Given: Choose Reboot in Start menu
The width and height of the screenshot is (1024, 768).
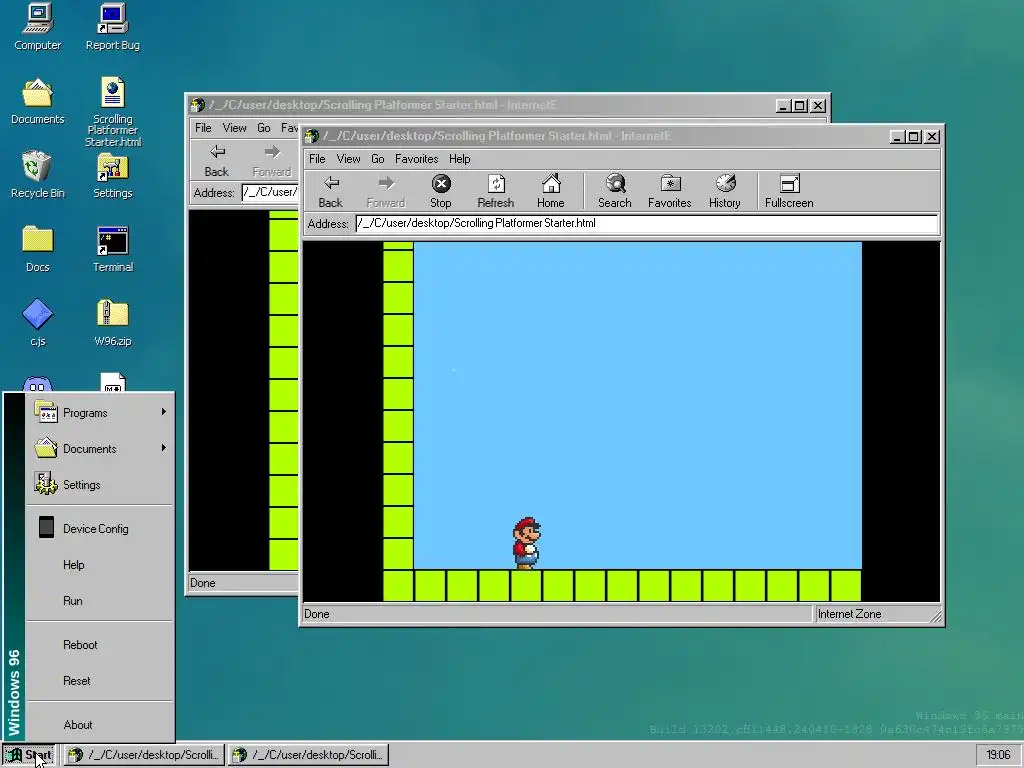Looking at the screenshot, I should tap(100, 645).
